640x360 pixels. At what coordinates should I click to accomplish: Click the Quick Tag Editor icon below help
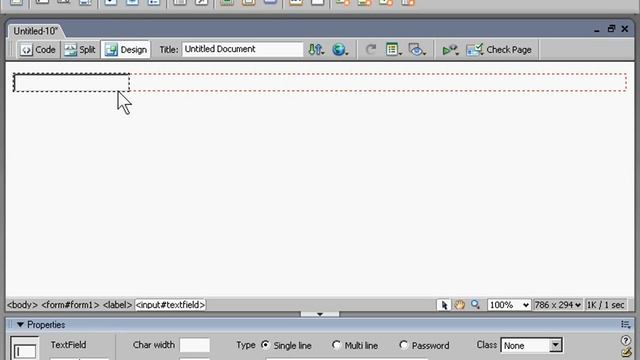click(x=626, y=353)
